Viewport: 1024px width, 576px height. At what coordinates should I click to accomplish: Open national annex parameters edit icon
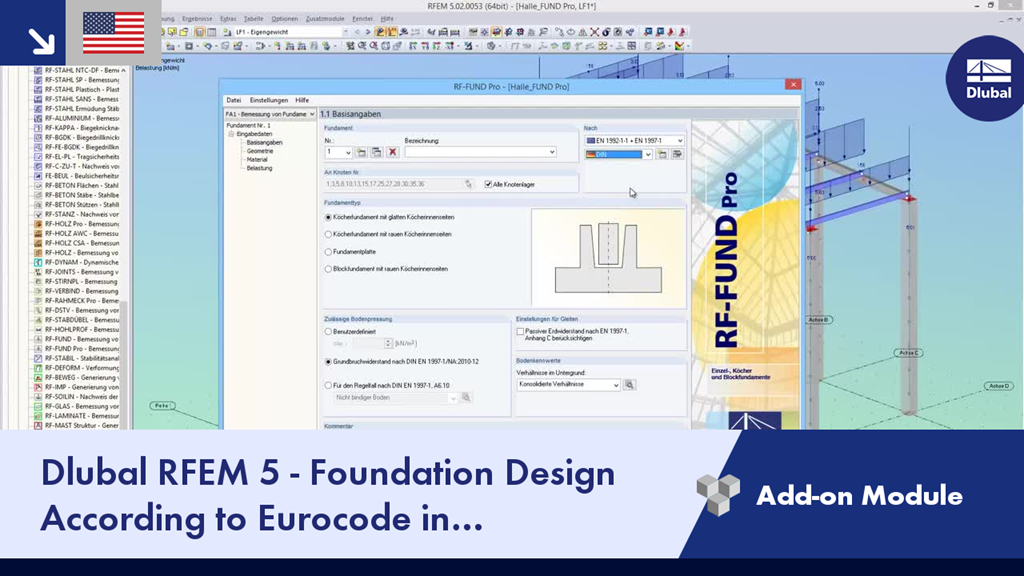(677, 155)
